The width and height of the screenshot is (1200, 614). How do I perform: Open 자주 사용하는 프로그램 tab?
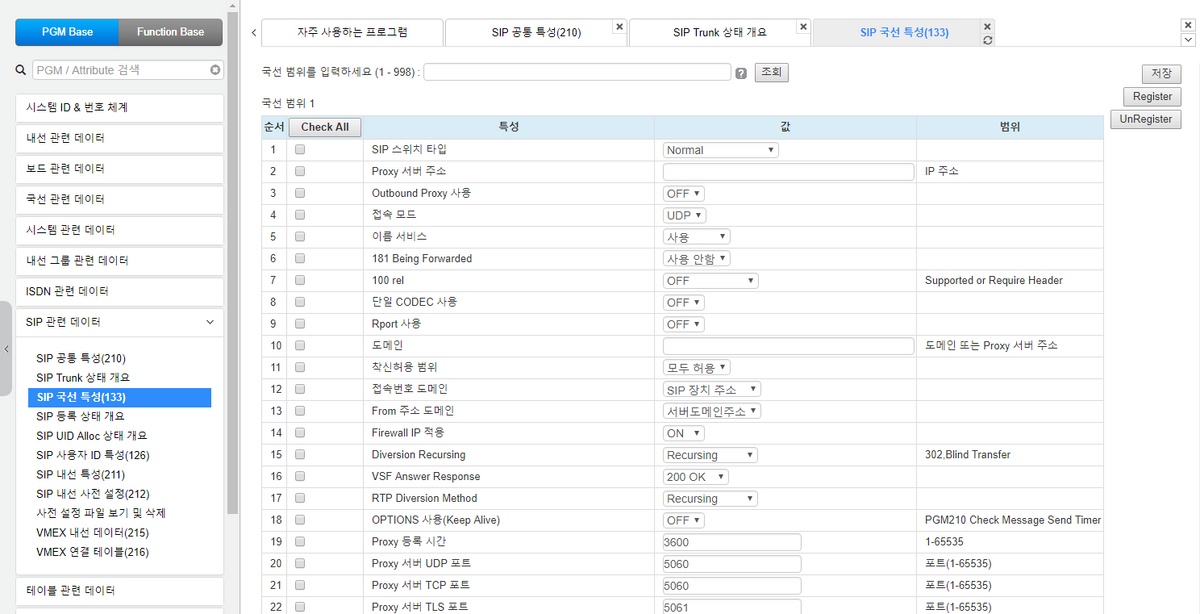352,32
